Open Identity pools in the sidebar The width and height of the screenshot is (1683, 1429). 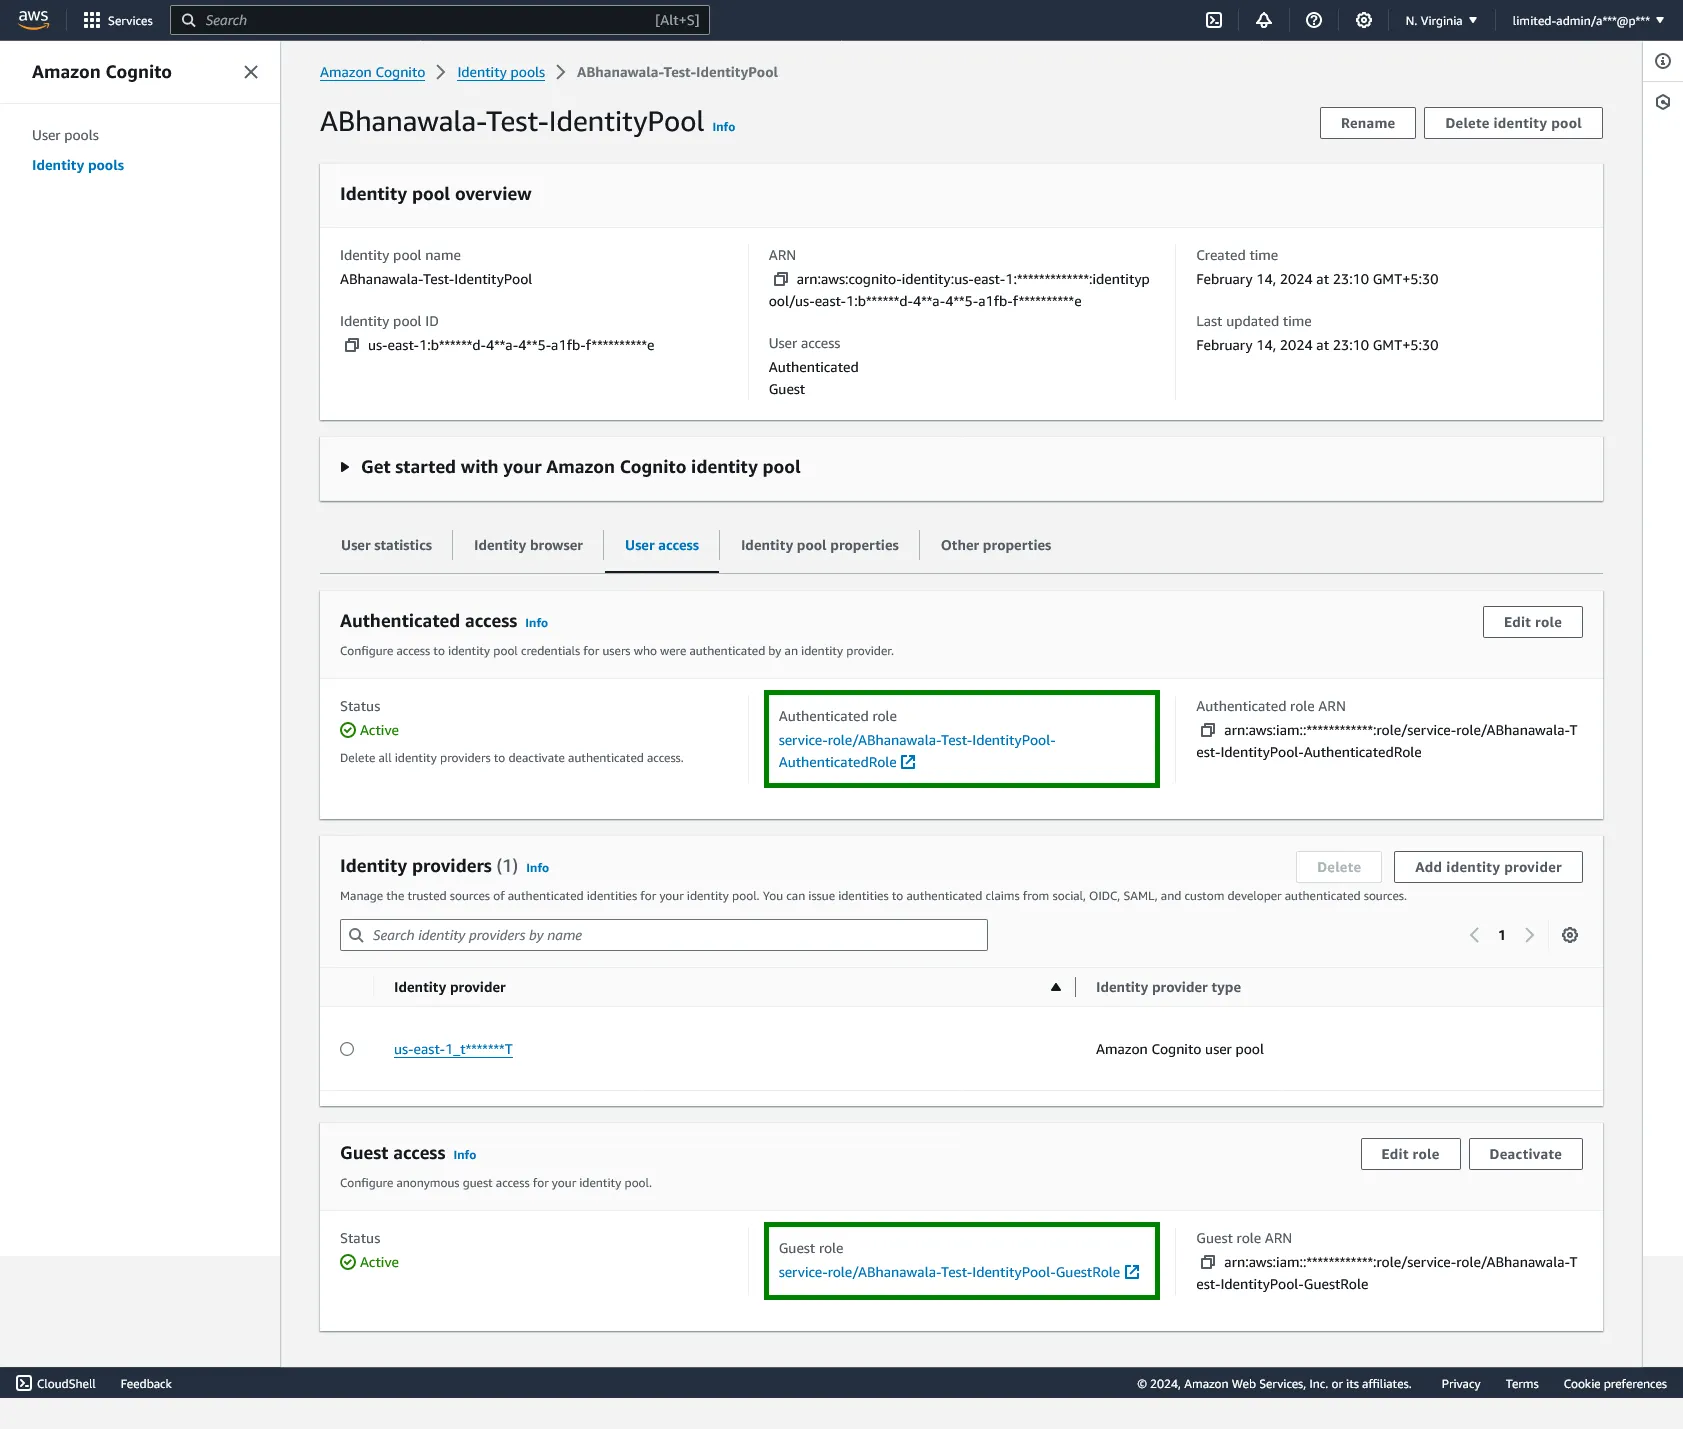click(x=78, y=165)
